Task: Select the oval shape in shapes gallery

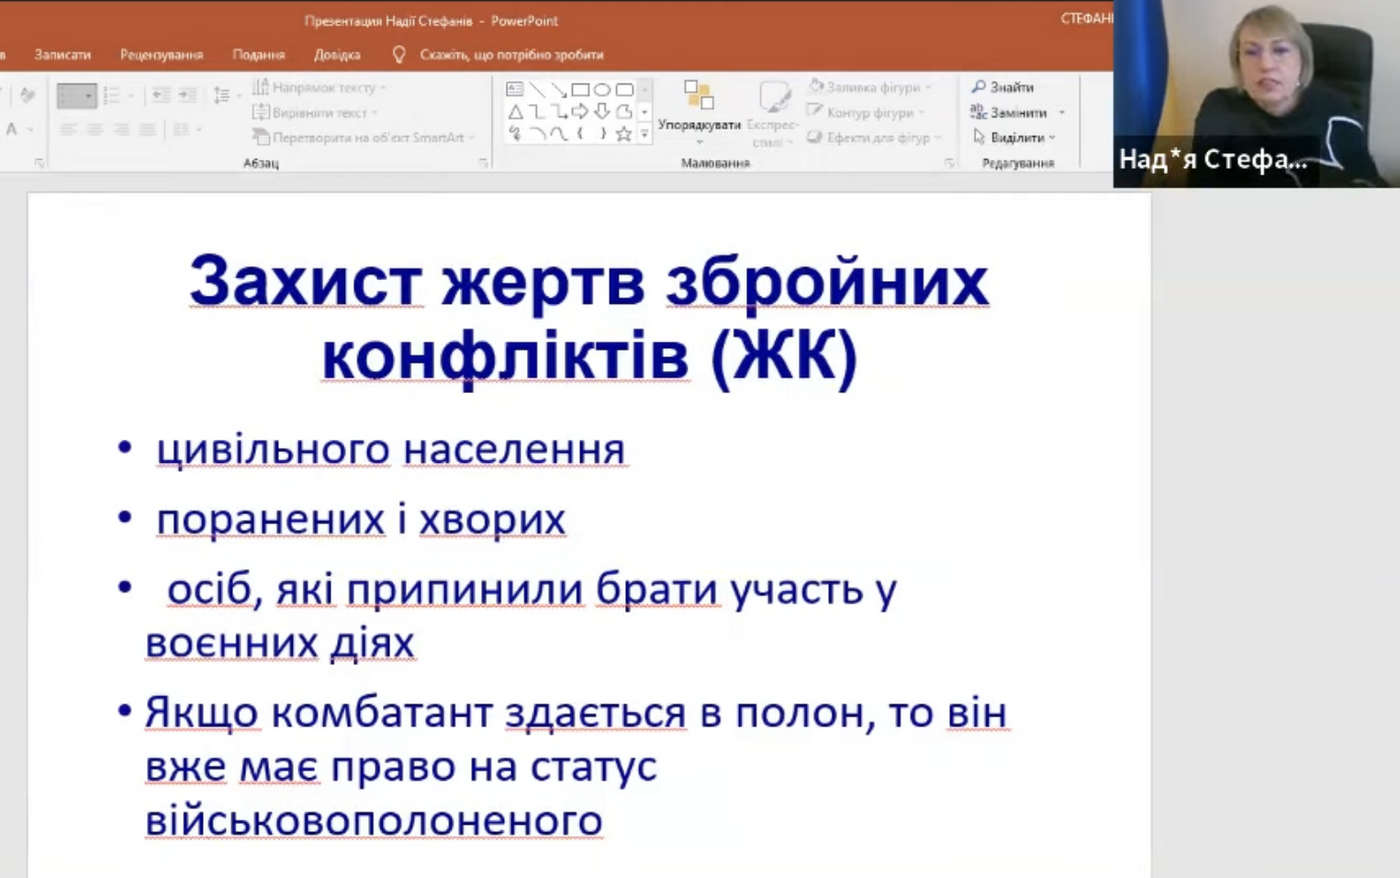Action: point(602,90)
